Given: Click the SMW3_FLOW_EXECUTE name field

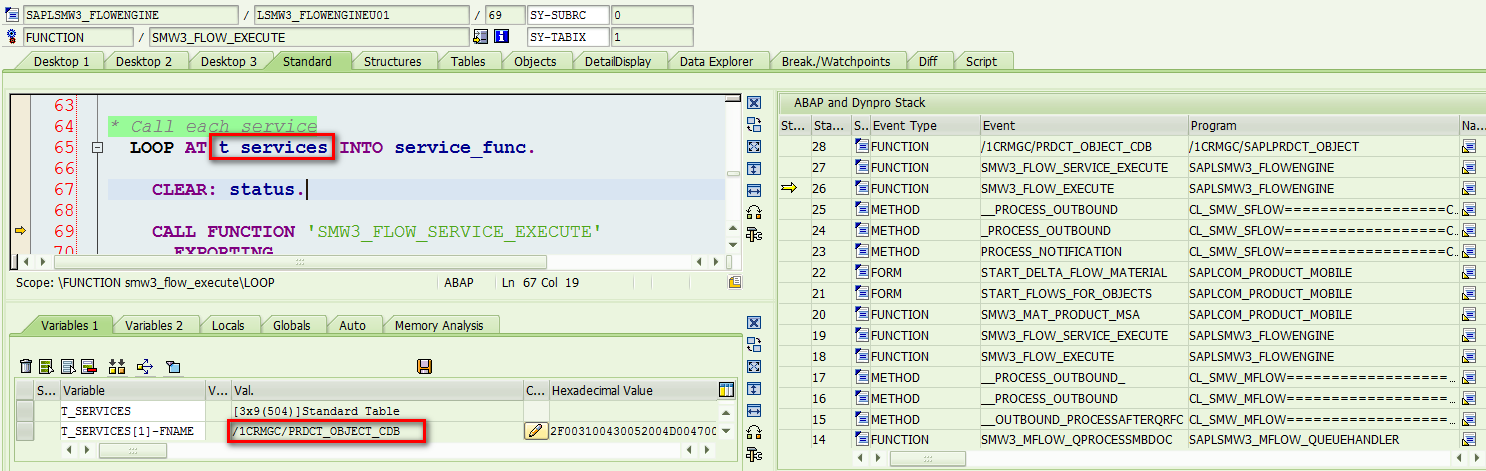Looking at the screenshot, I should [309, 37].
